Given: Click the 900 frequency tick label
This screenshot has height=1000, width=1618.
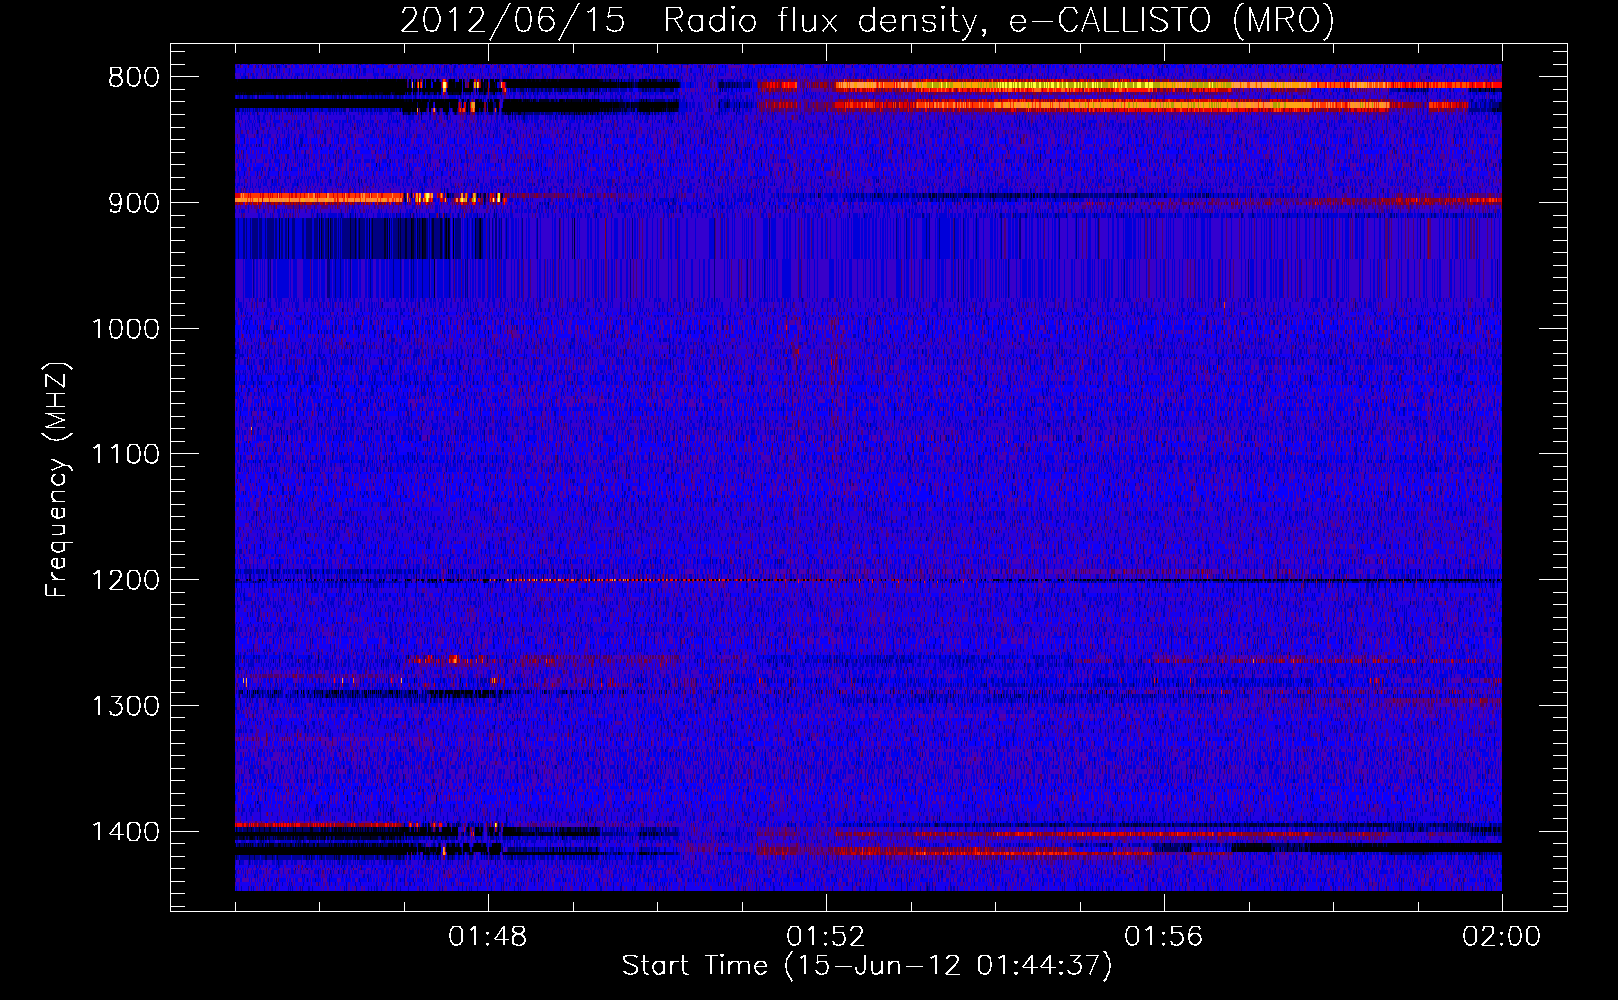Looking at the screenshot, I should [x=134, y=203].
